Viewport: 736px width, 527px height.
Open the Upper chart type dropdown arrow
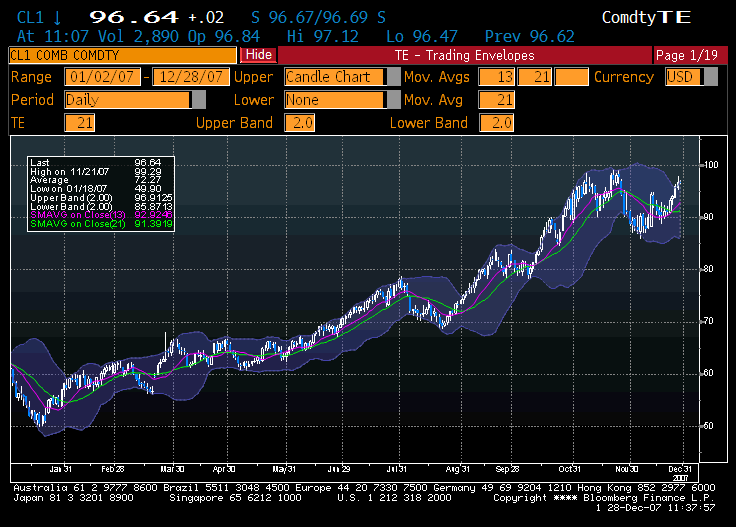click(393, 77)
